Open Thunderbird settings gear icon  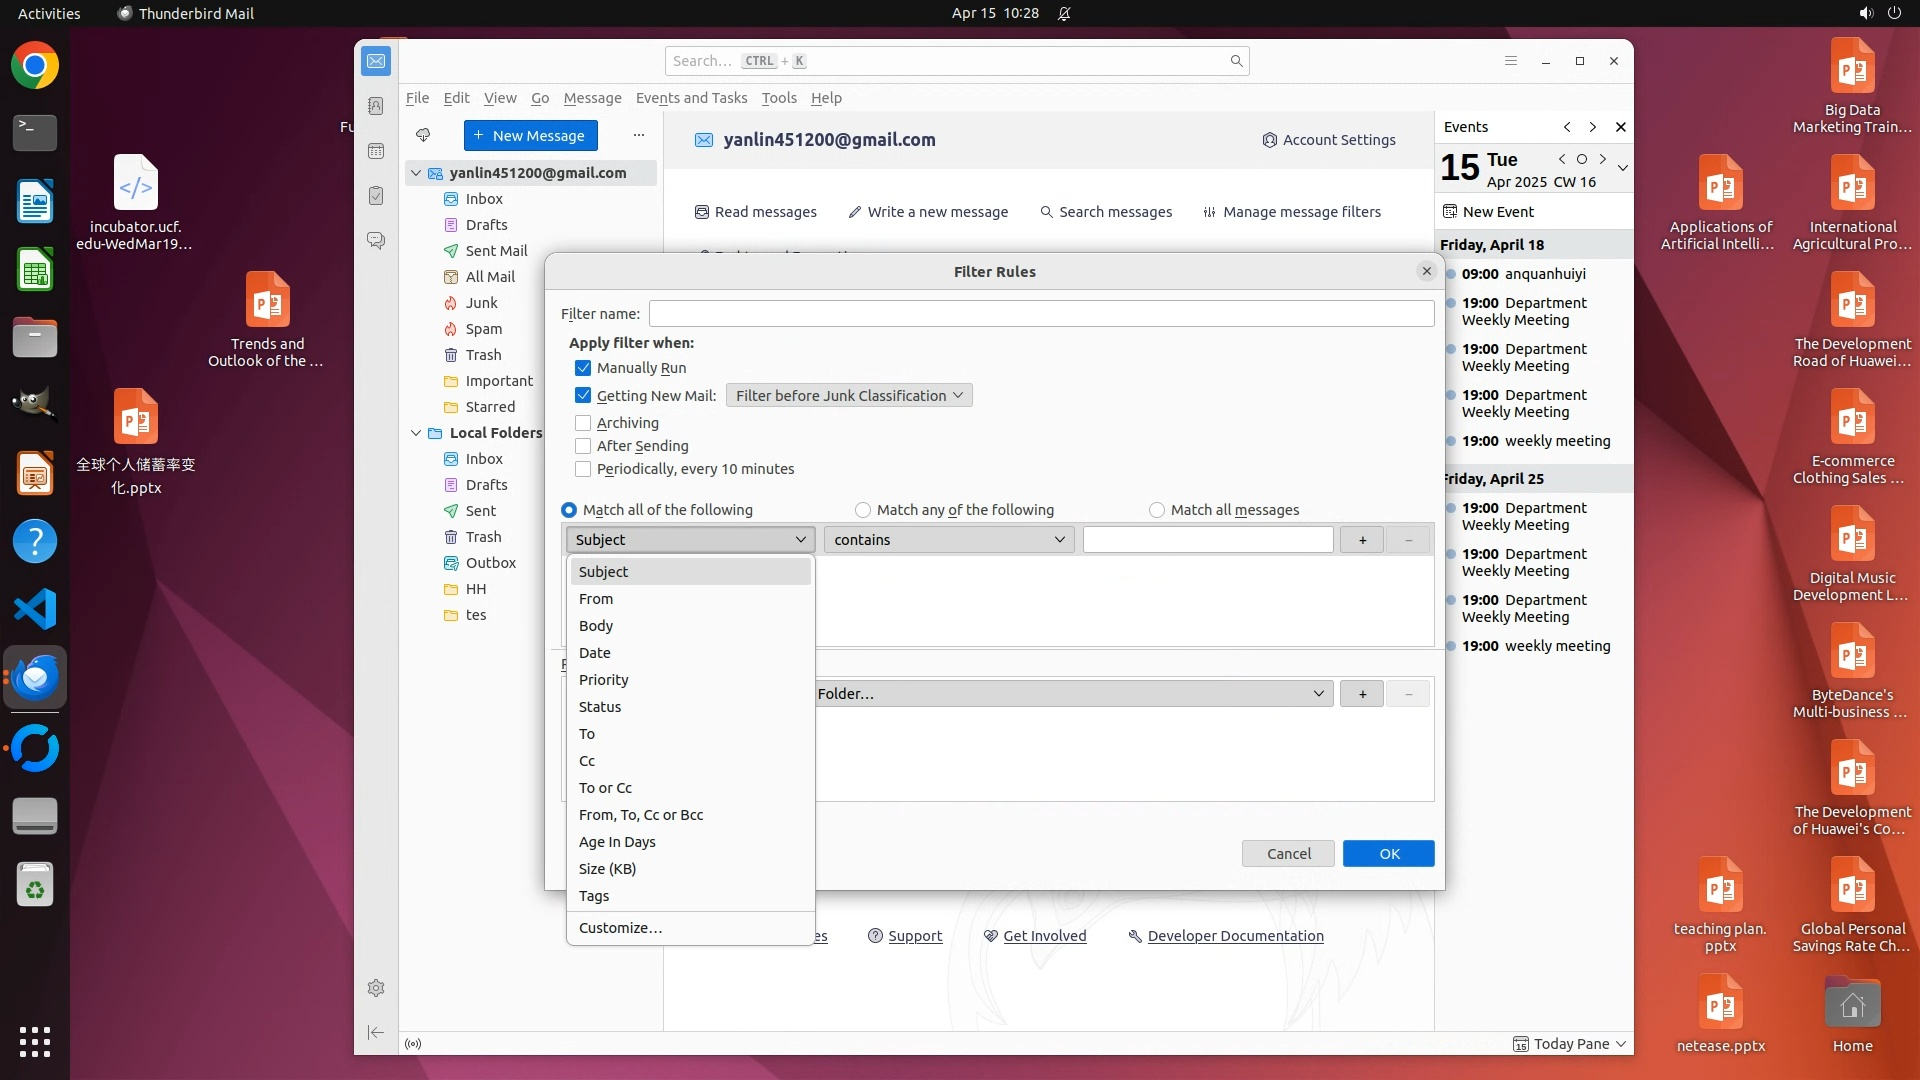[376, 988]
